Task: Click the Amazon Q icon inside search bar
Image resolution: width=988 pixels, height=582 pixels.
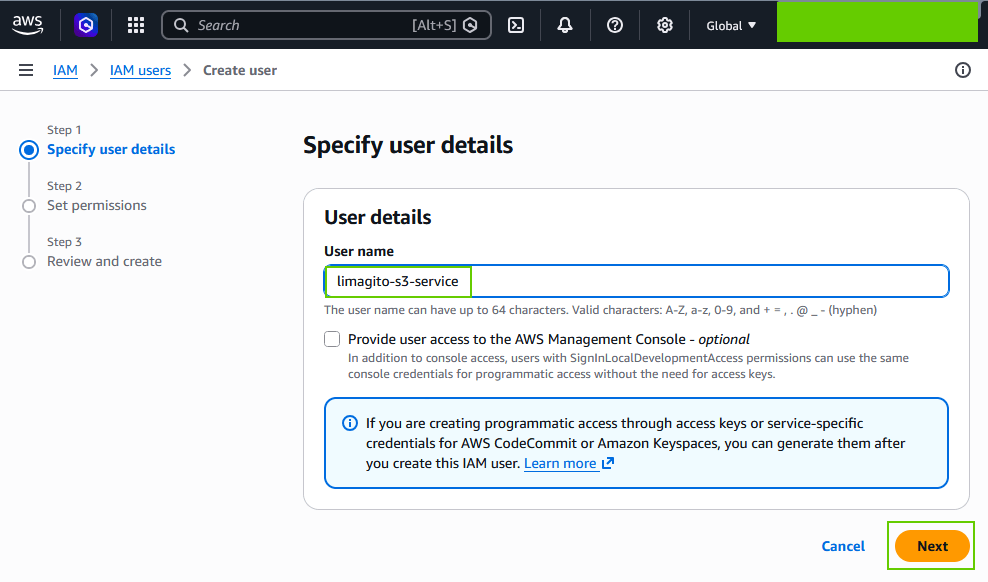Action: tap(470, 25)
